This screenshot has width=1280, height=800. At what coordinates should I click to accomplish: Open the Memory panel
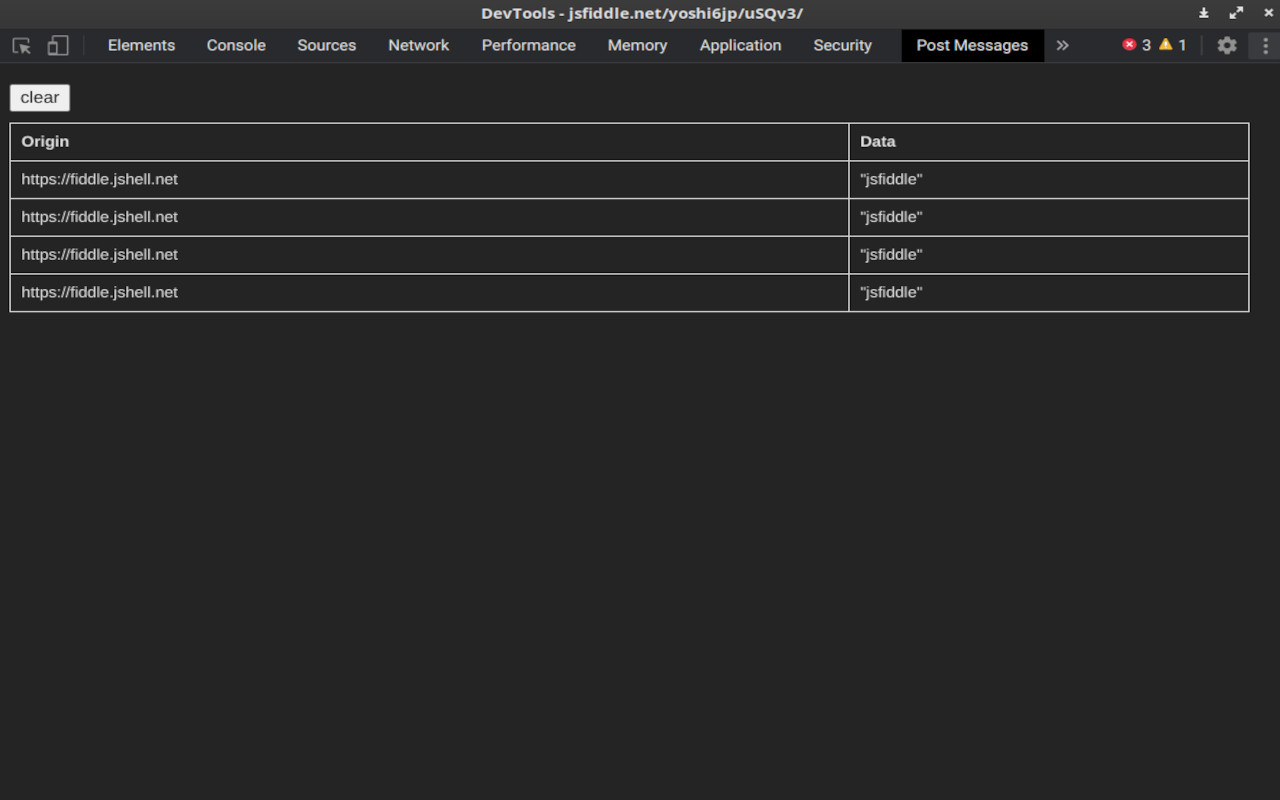(x=637, y=45)
